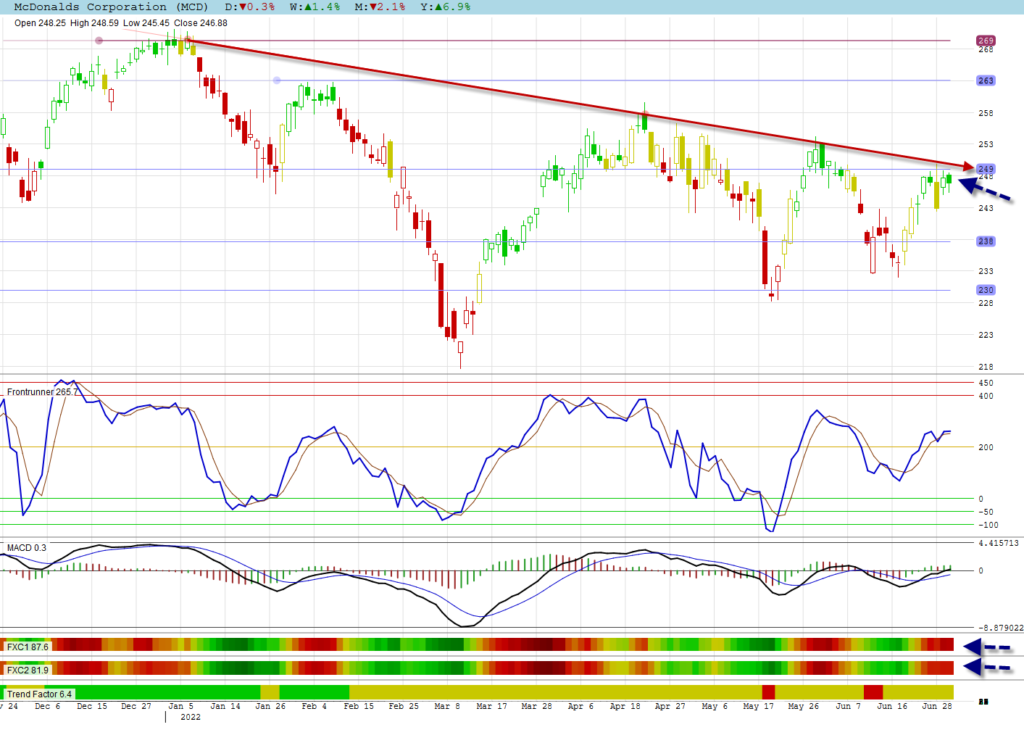Select the daily change D: 0.3% value
Screen dimensions: 1024x735
point(250,7)
